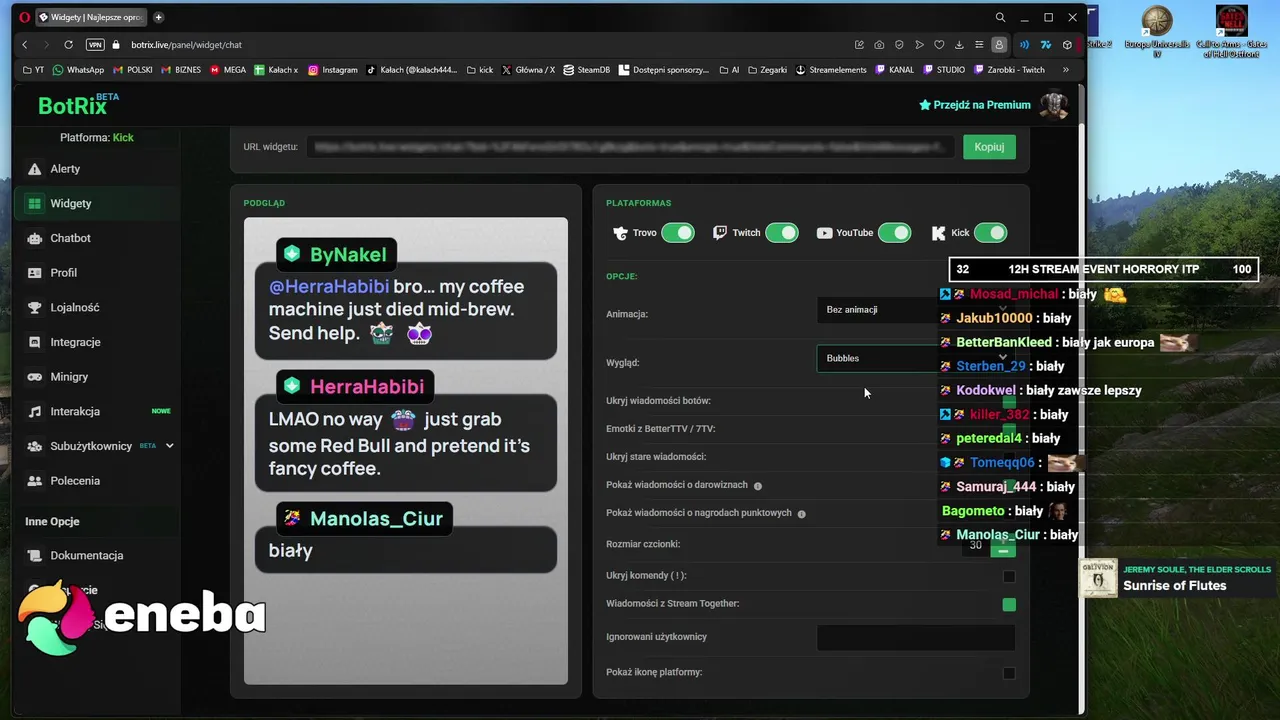Open the WhatsApp bookmark
The image size is (1280, 720).
coord(78,70)
